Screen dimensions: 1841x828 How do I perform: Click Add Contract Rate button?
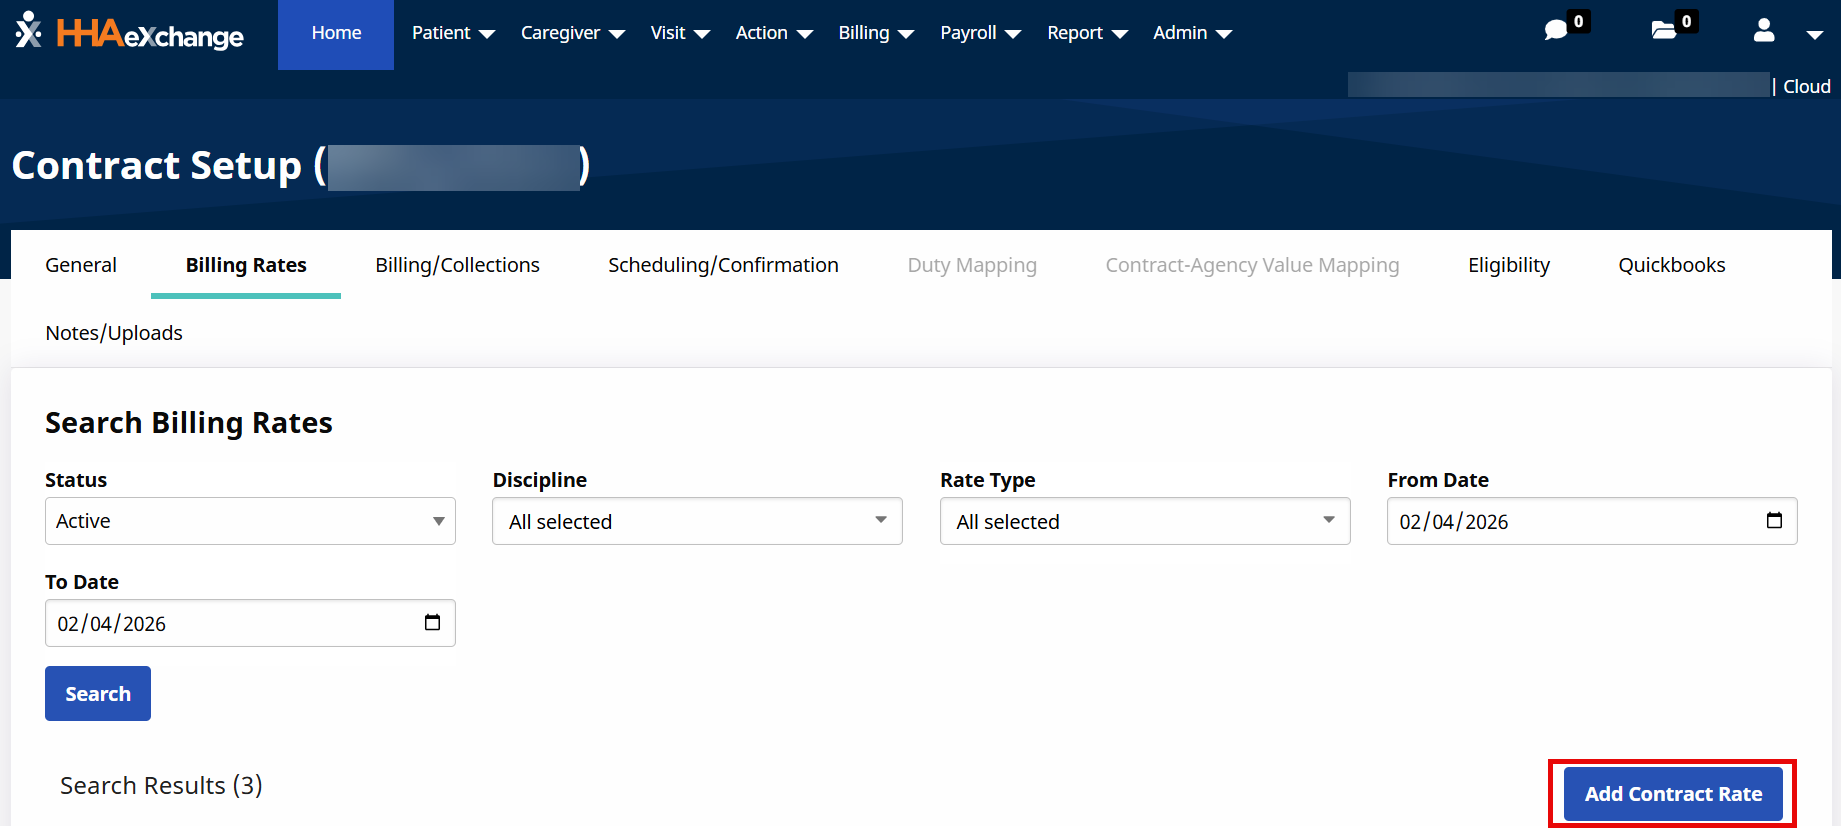click(x=1673, y=794)
